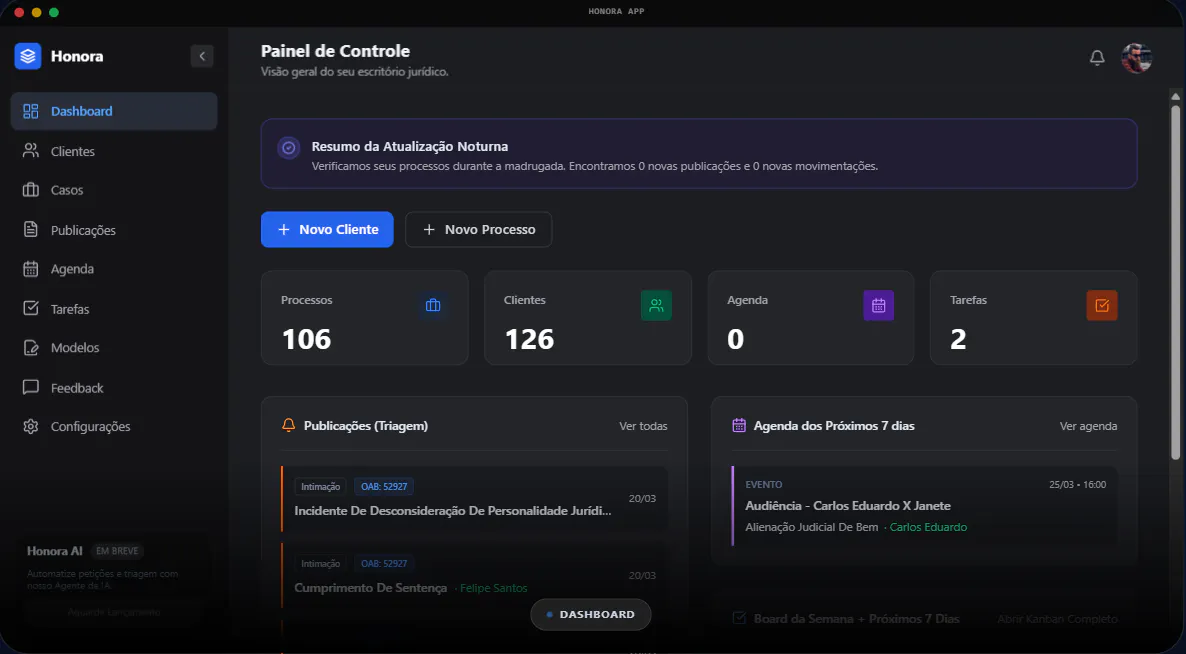Click the check icon in Resumo banner

pos(288,147)
